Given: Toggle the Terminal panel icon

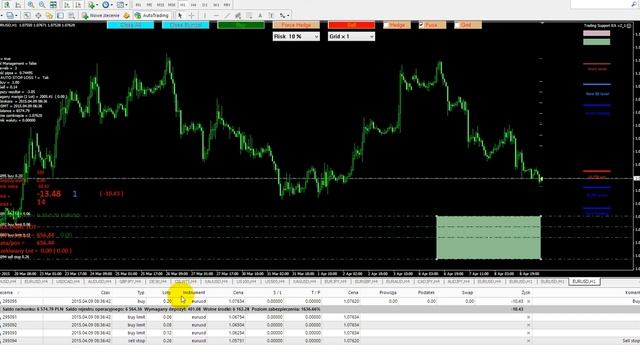Looking at the screenshot, I should click(x=60, y=16).
